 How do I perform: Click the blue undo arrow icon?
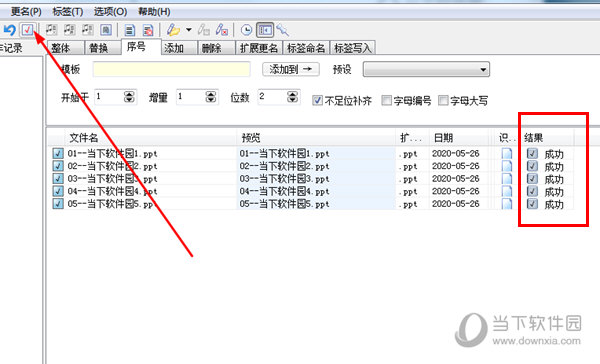9,30
